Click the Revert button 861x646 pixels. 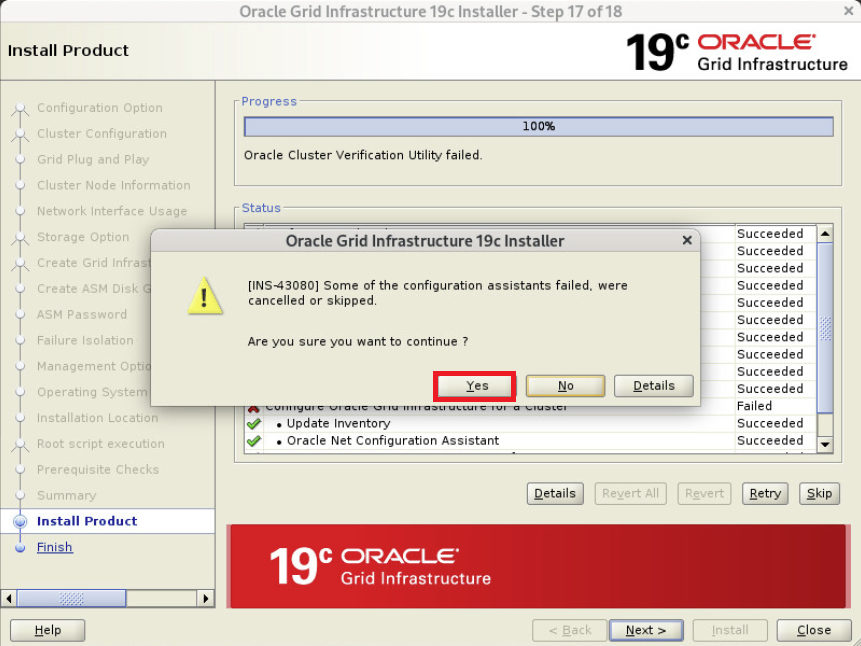pyautogui.click(x=705, y=493)
